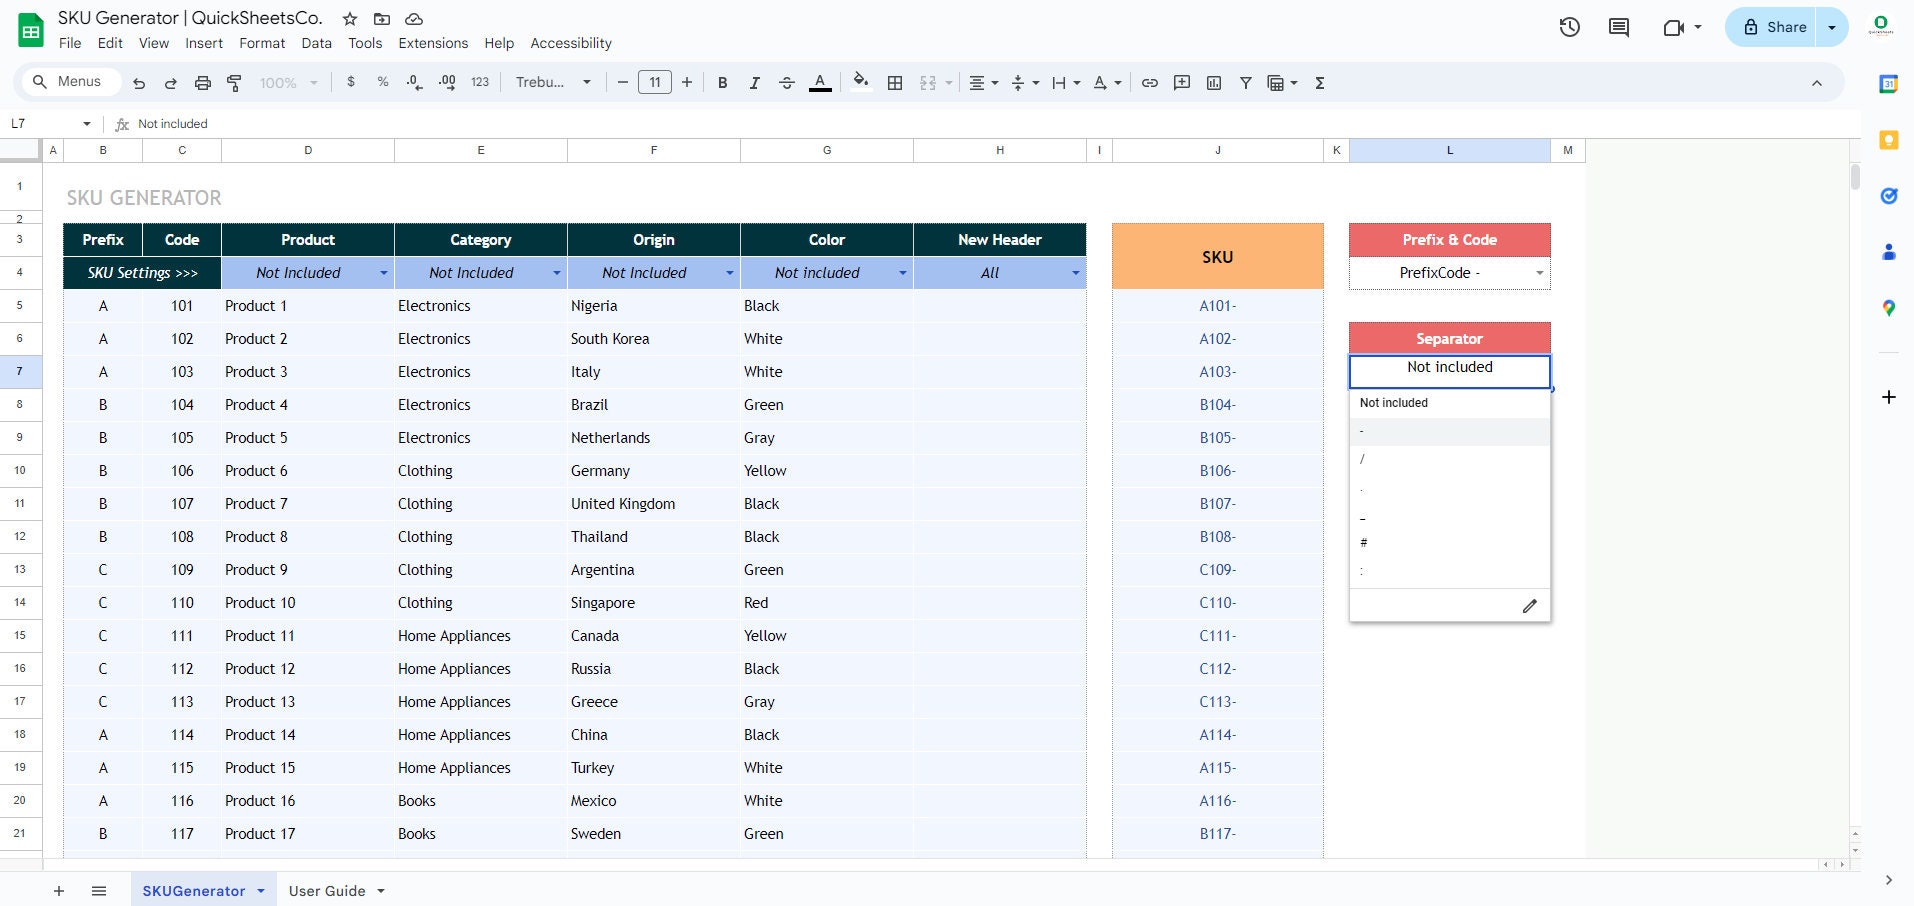Change text color with the A icon
This screenshot has height=906, width=1914.
coord(820,82)
